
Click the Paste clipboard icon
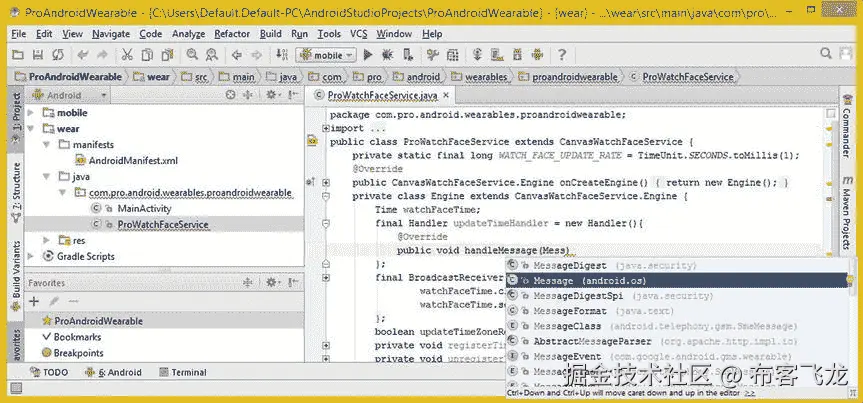(x=167, y=55)
